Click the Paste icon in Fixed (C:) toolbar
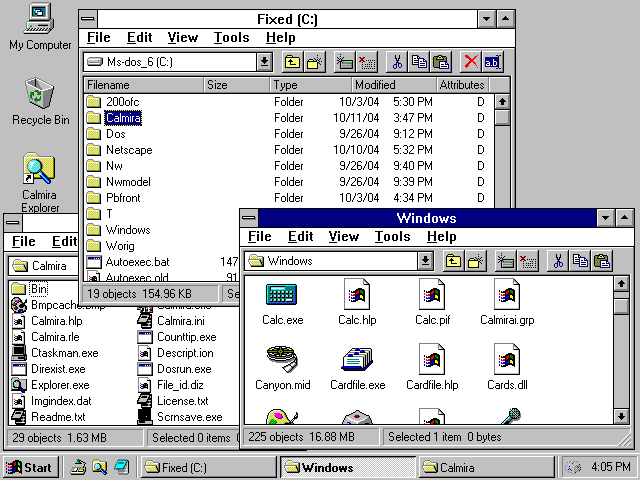 (x=441, y=62)
